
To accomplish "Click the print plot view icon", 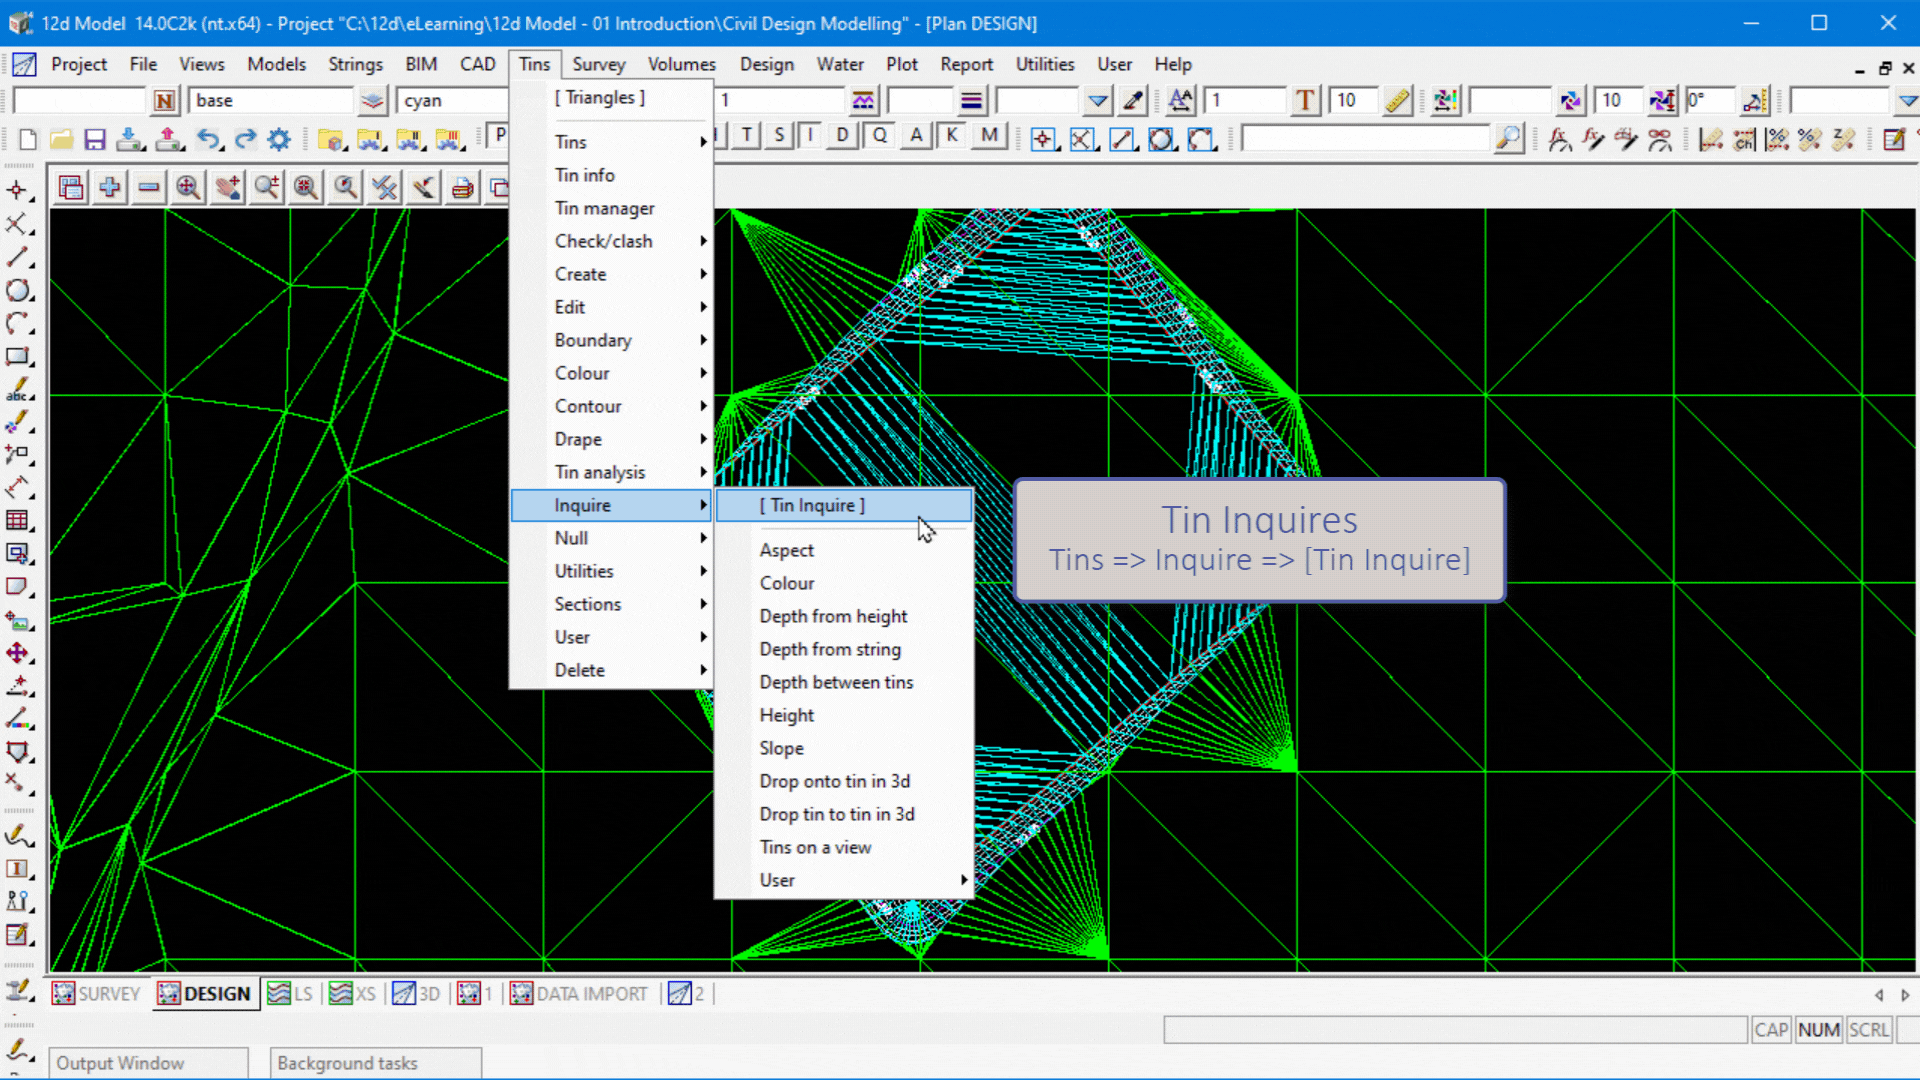I will click(462, 188).
